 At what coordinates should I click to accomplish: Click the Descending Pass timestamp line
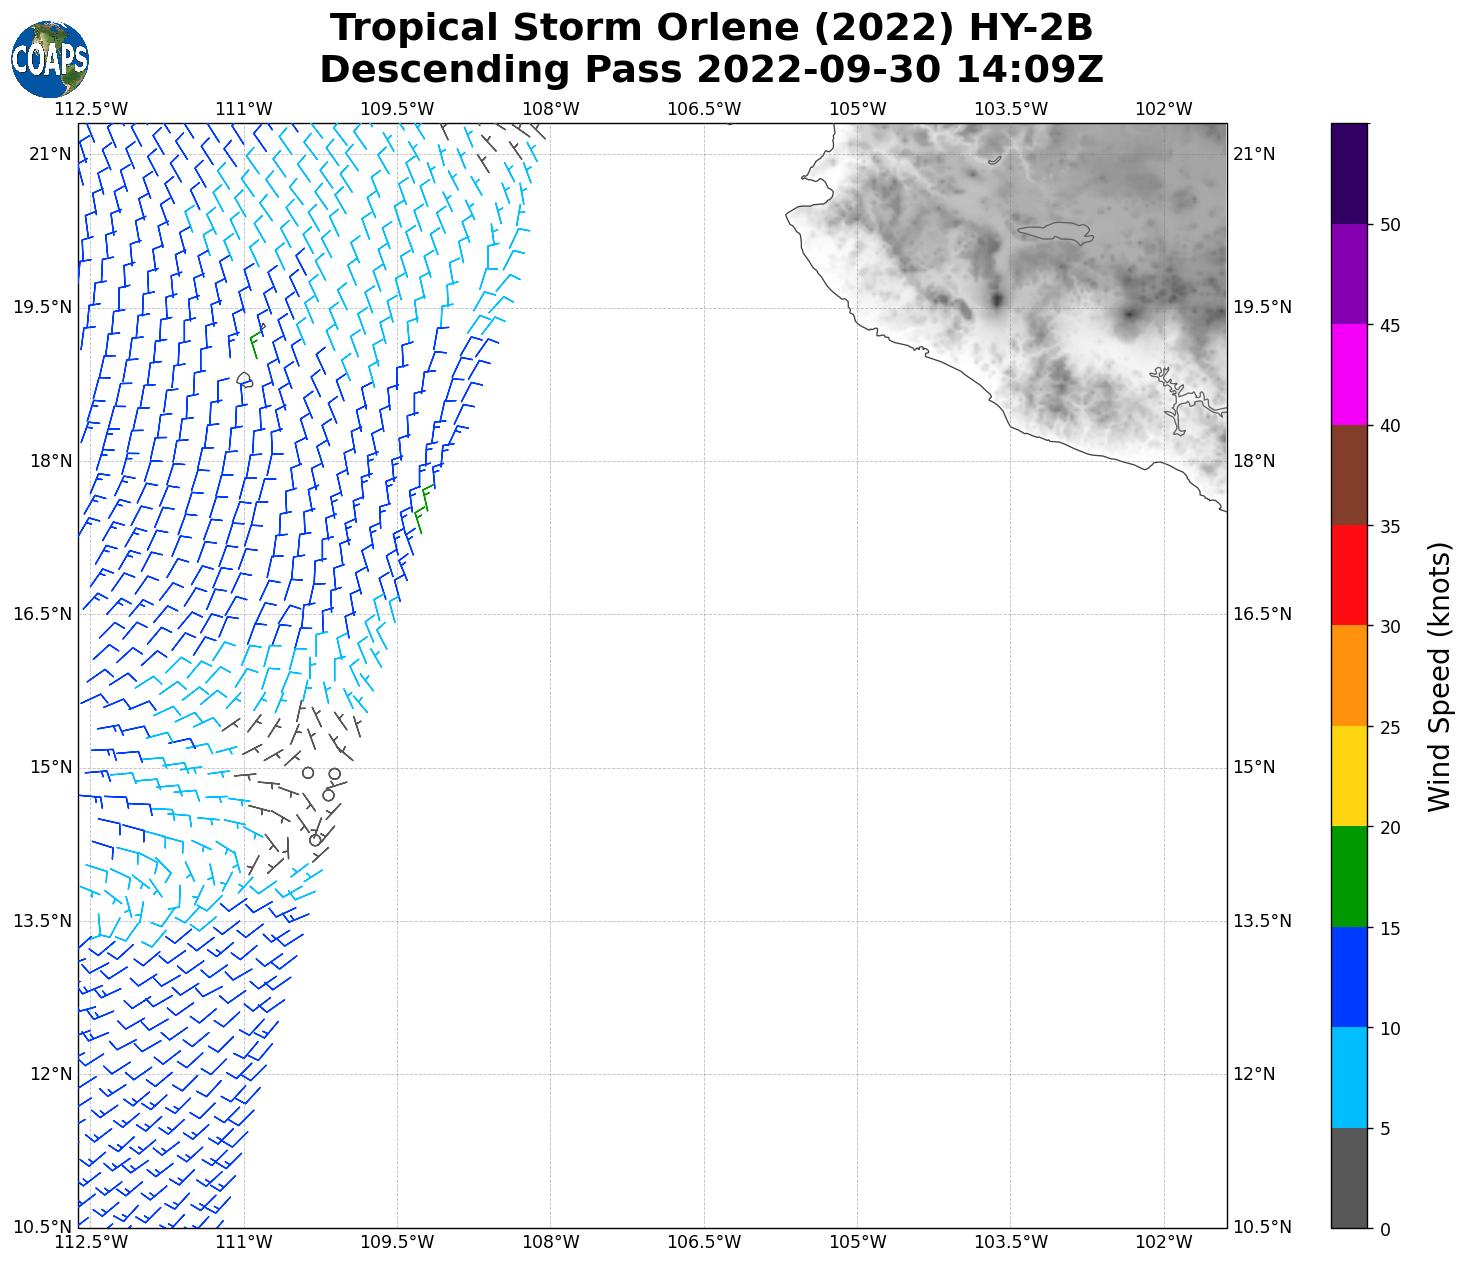tap(711, 70)
